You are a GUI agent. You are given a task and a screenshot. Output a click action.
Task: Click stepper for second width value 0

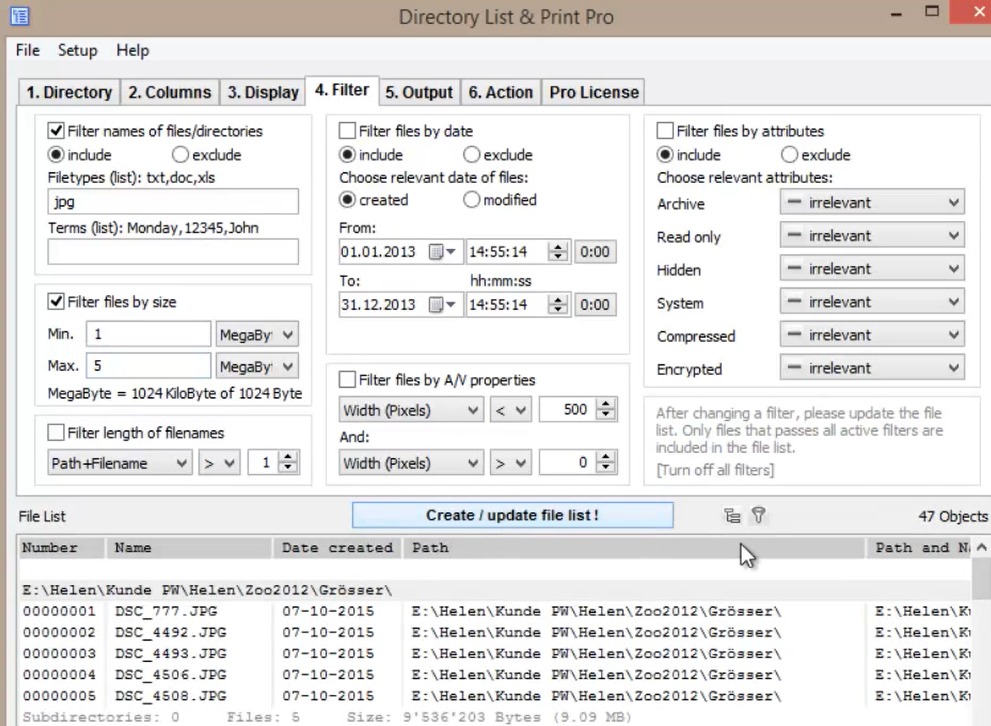[x=606, y=463]
